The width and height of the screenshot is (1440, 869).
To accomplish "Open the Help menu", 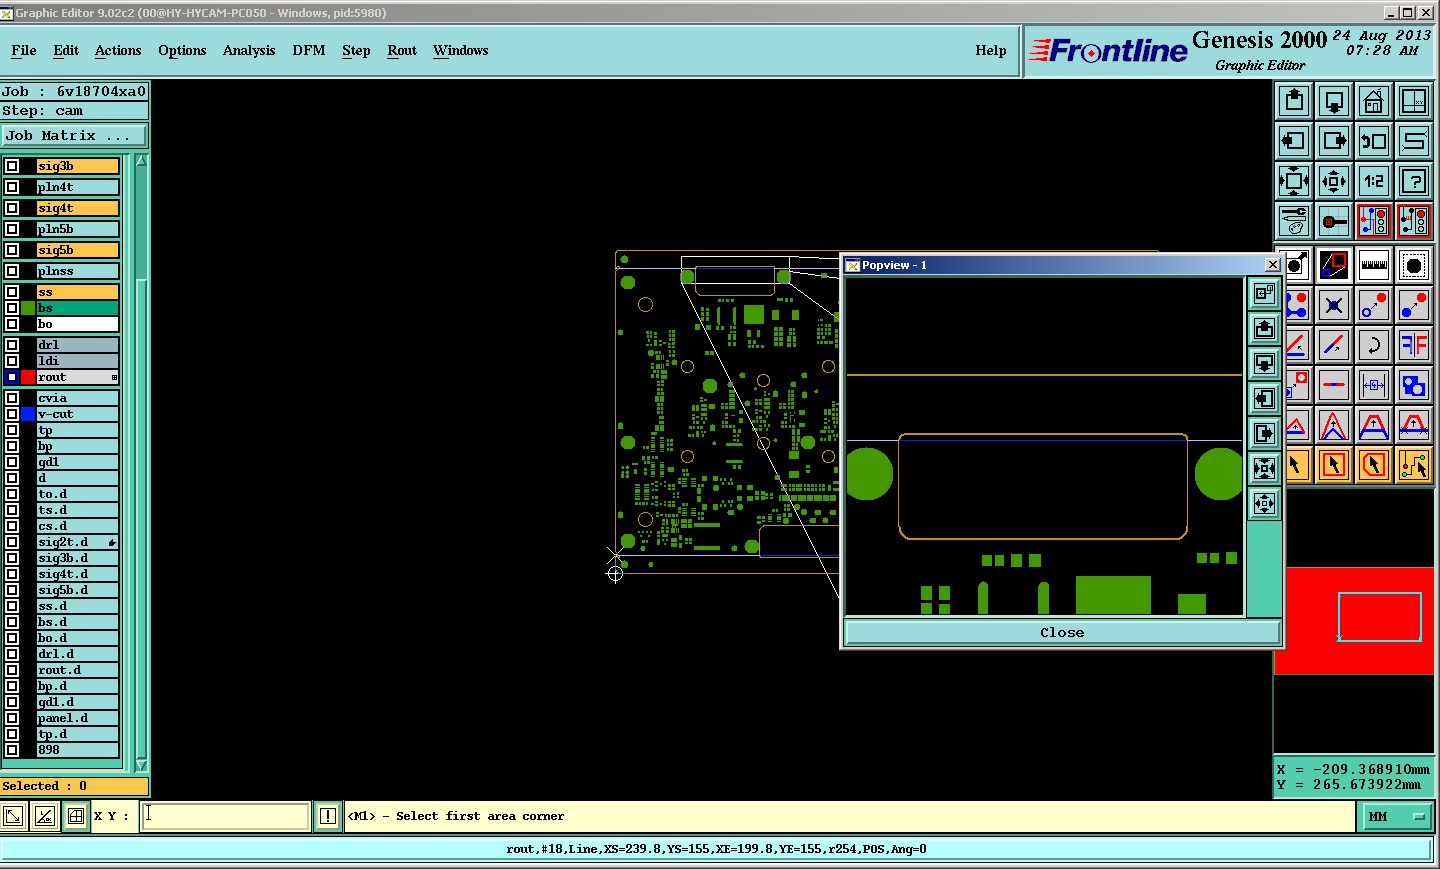I will pos(990,50).
